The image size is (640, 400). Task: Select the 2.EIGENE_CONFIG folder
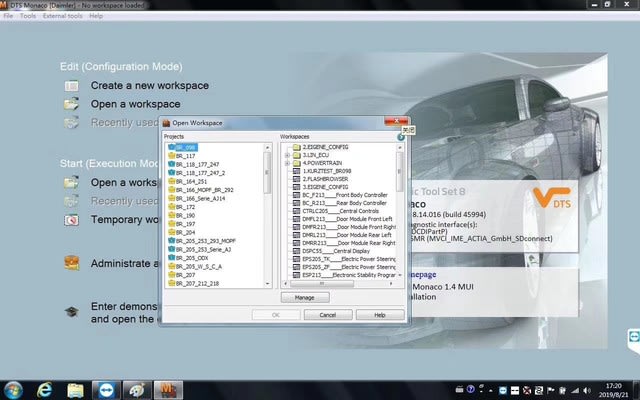(320, 147)
